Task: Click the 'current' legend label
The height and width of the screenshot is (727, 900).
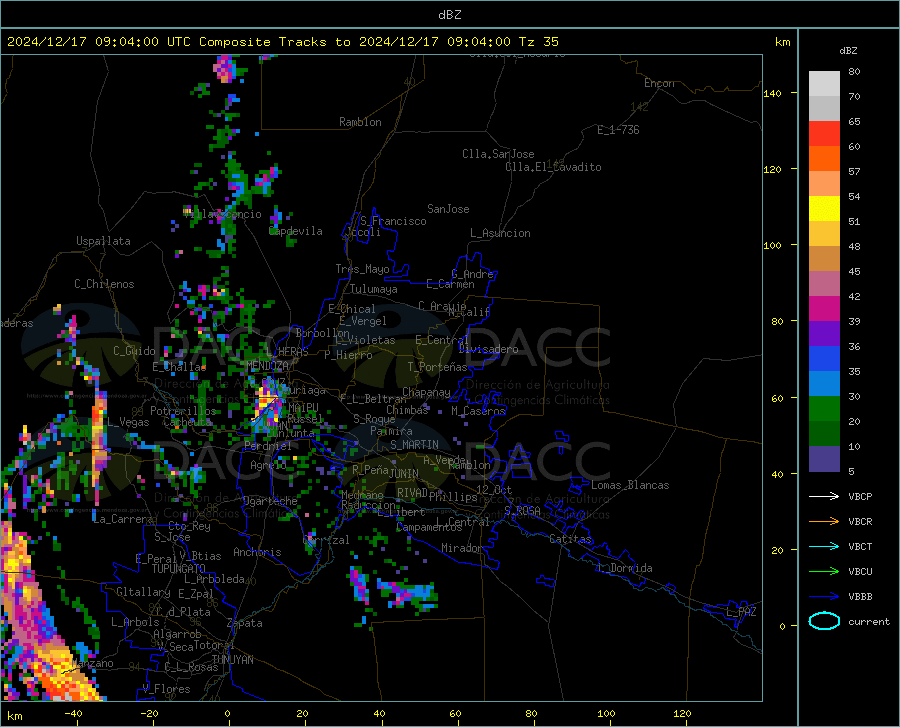Action: (869, 622)
